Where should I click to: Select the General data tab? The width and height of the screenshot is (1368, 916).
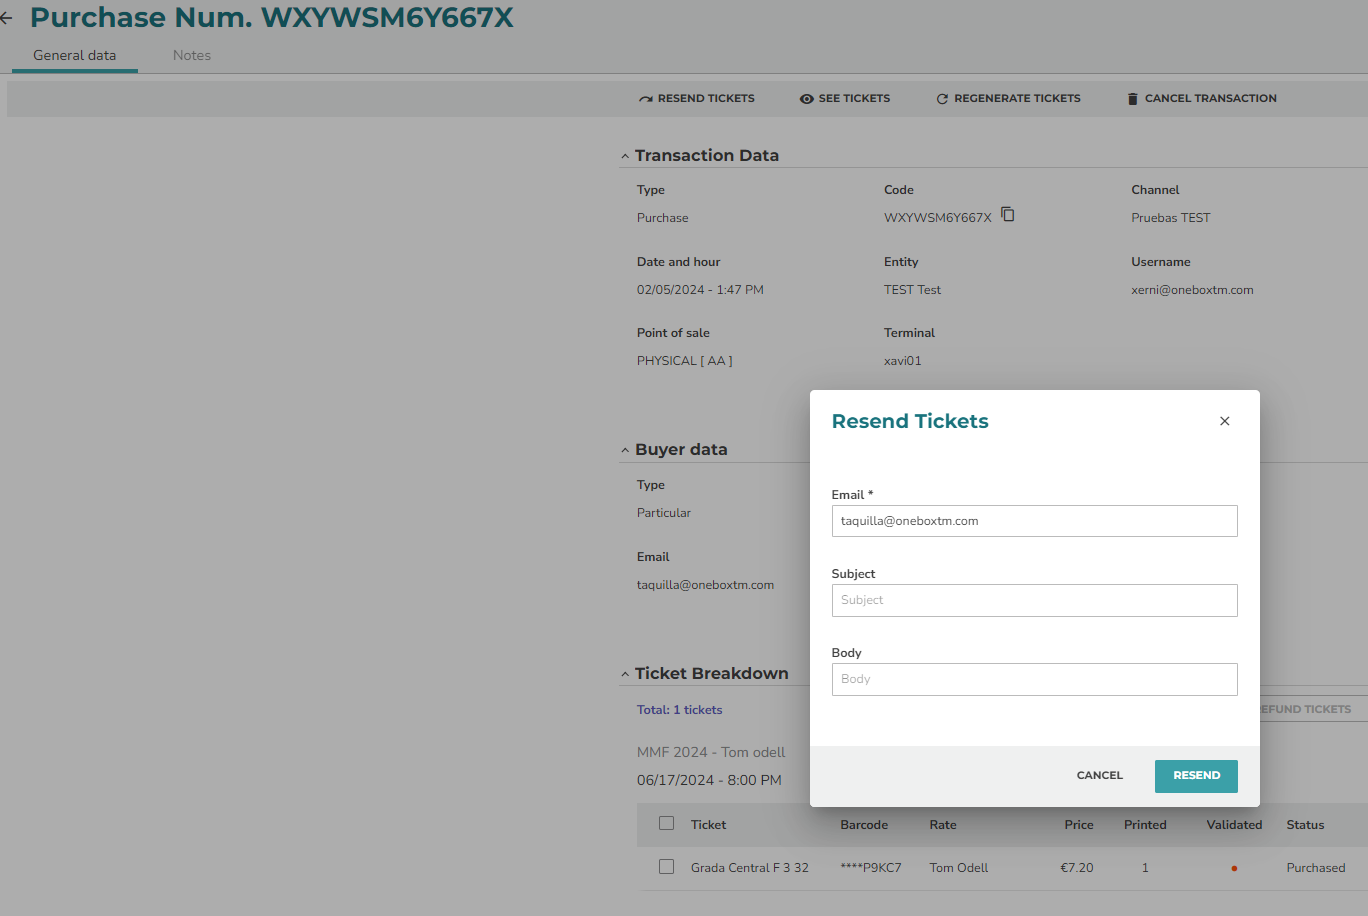(x=74, y=55)
